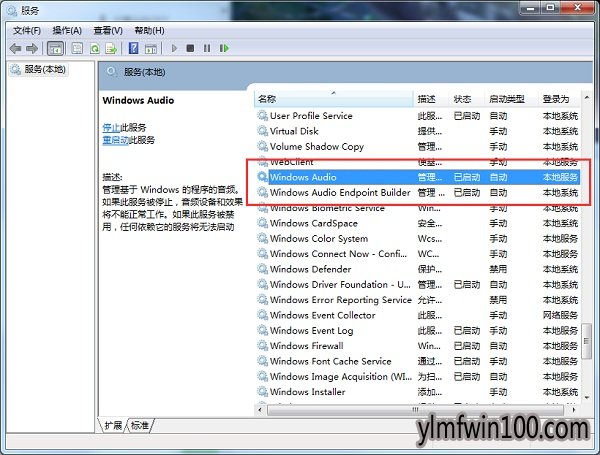Image resolution: width=600 pixels, height=455 pixels.
Task: Click the Properties toolbar icon
Action: [x=77, y=49]
